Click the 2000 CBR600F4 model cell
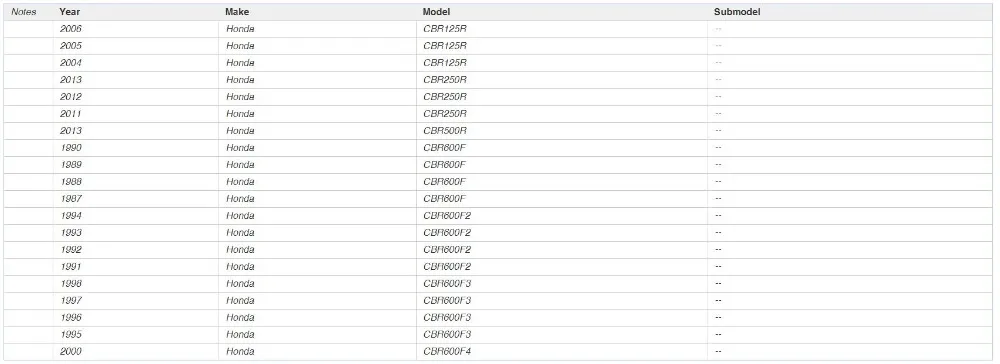 coord(562,351)
